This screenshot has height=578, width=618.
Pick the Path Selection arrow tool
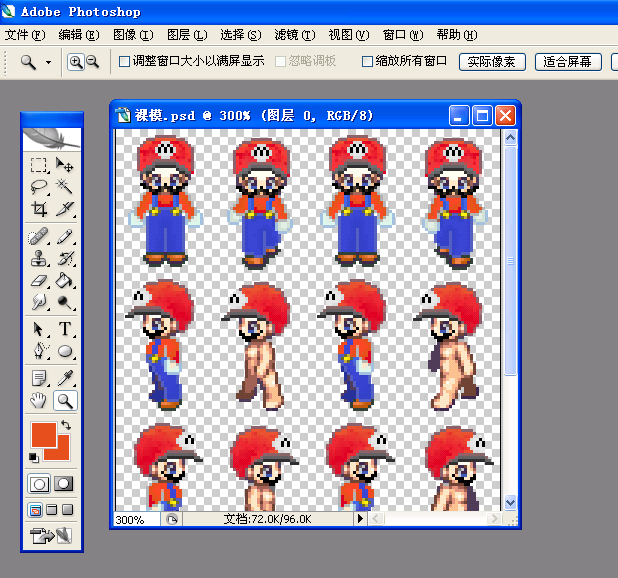(x=39, y=329)
